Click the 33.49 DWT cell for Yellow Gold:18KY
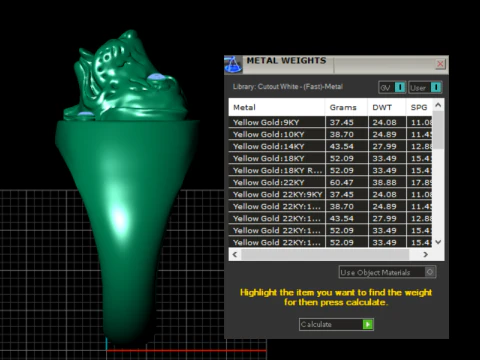The width and height of the screenshot is (480, 360). 387,158
